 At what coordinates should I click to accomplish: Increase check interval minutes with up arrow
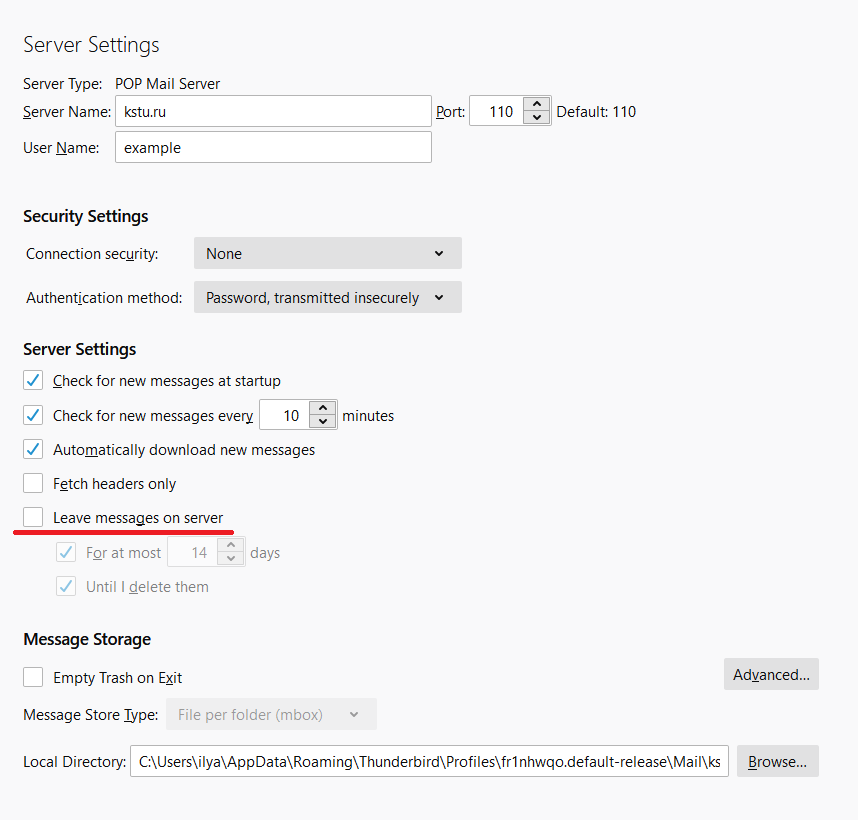coord(323,408)
